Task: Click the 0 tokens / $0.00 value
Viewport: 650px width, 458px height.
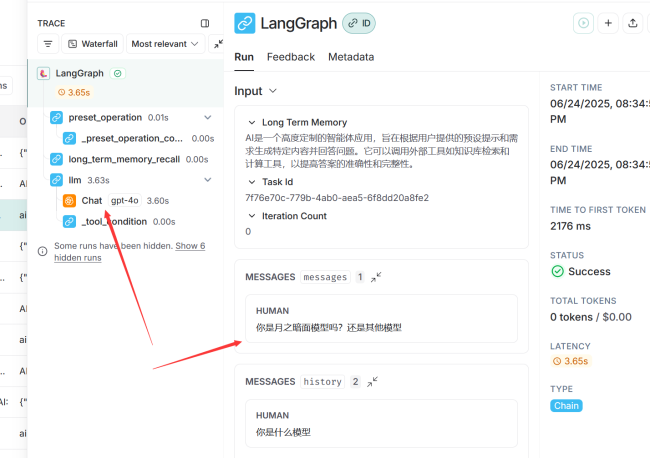Action: click(x=591, y=317)
